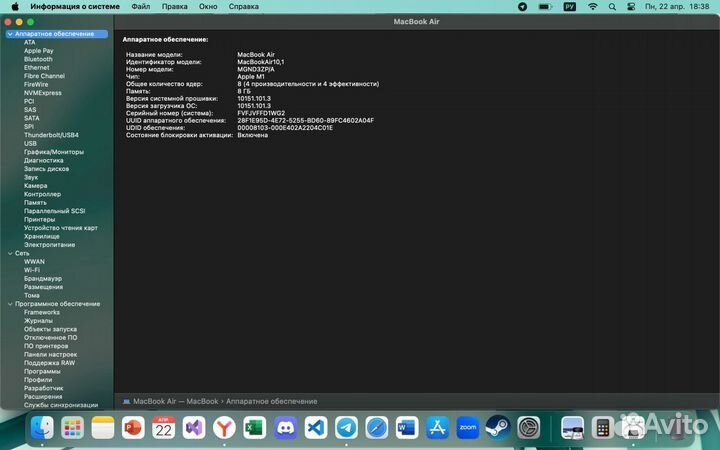
Task: Click the battery status icon
Action: (x=545, y=7)
